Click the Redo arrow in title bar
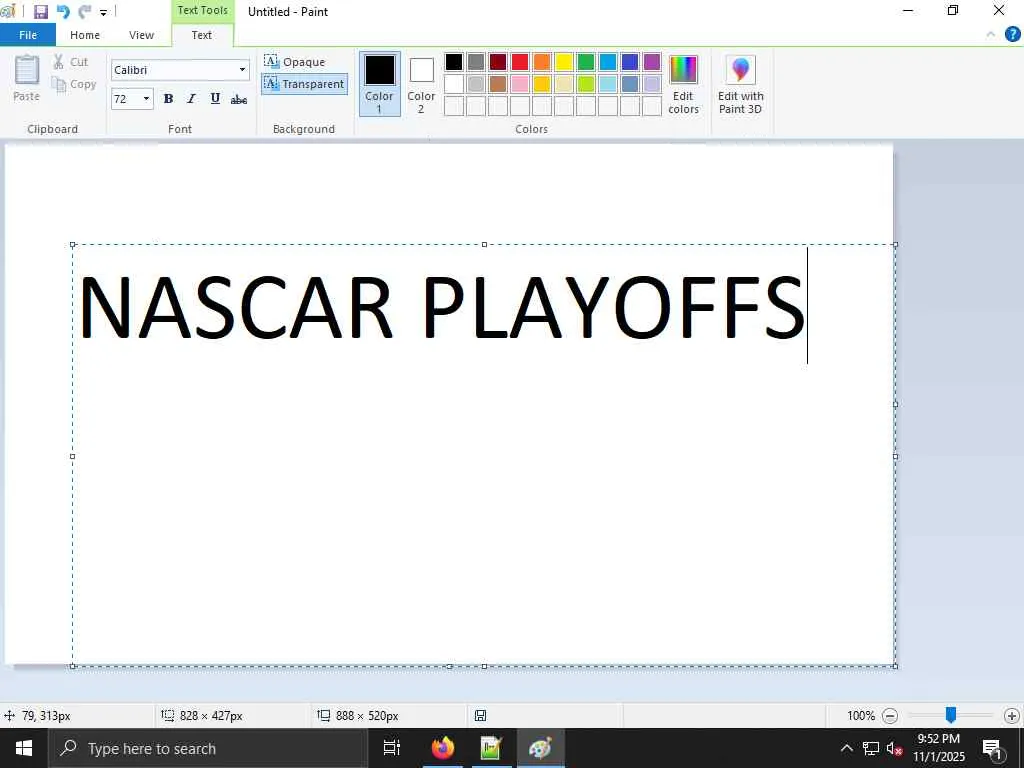The image size is (1024, 768). tap(85, 12)
